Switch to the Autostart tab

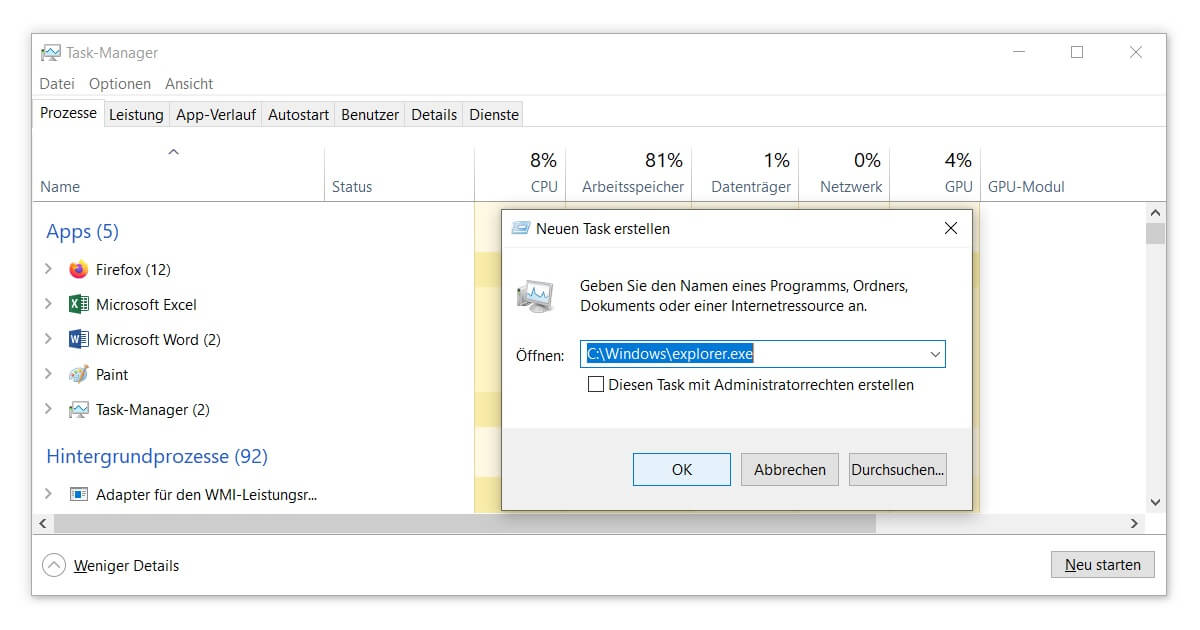(298, 115)
